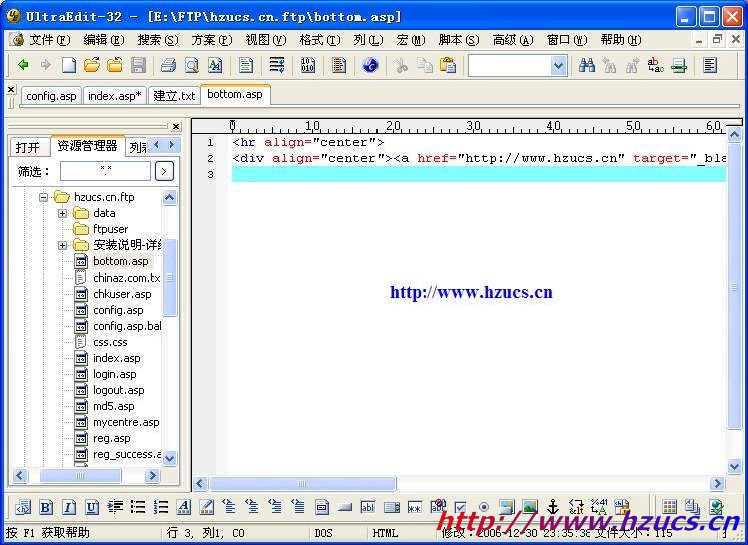The image size is (748, 545).
Task: Click the 筛选 filter input field
Action: click(105, 171)
